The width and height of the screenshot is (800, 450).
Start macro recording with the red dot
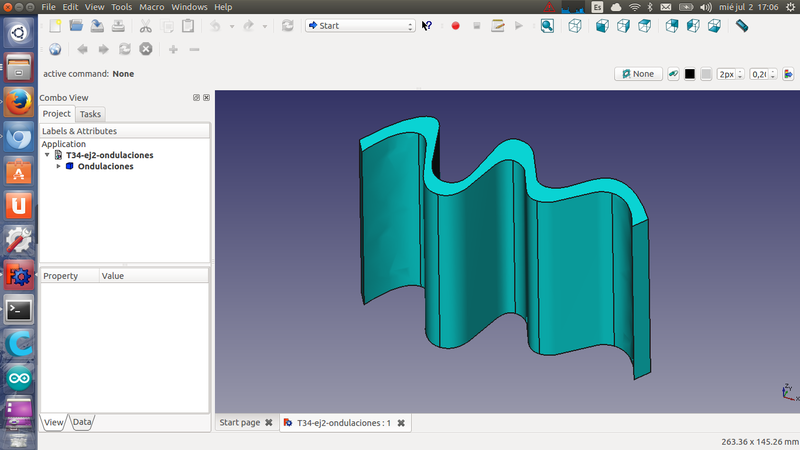pyautogui.click(x=455, y=26)
